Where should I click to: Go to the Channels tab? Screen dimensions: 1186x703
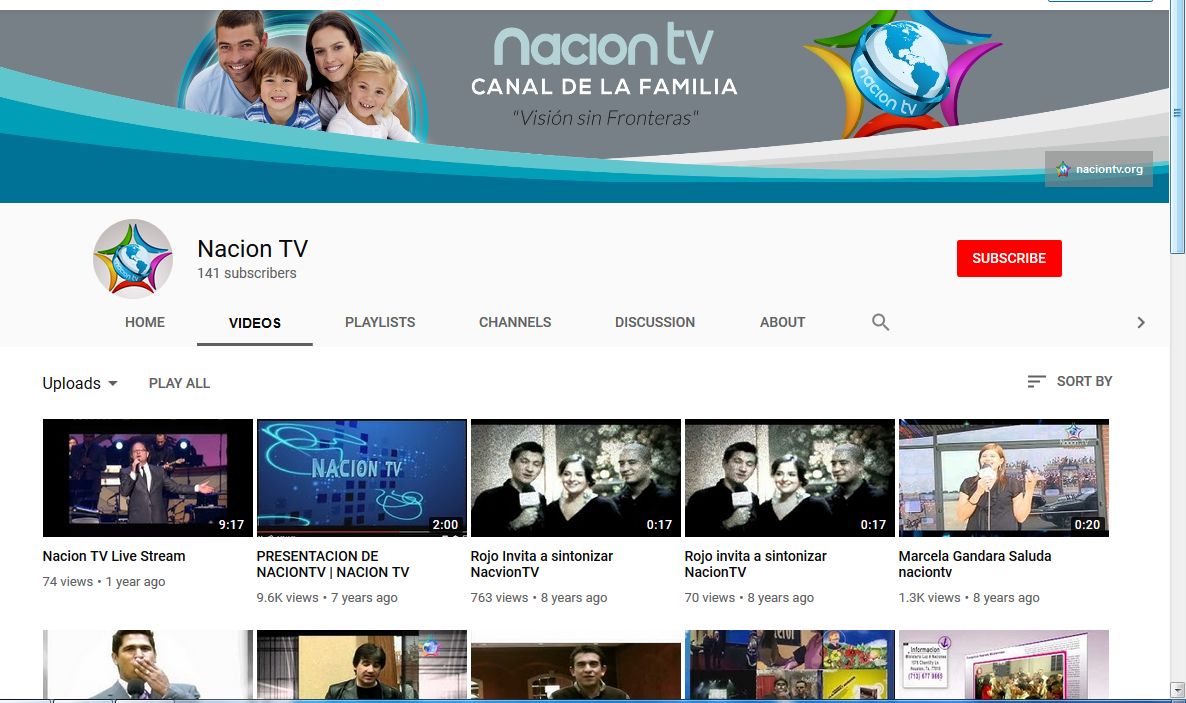coord(515,322)
